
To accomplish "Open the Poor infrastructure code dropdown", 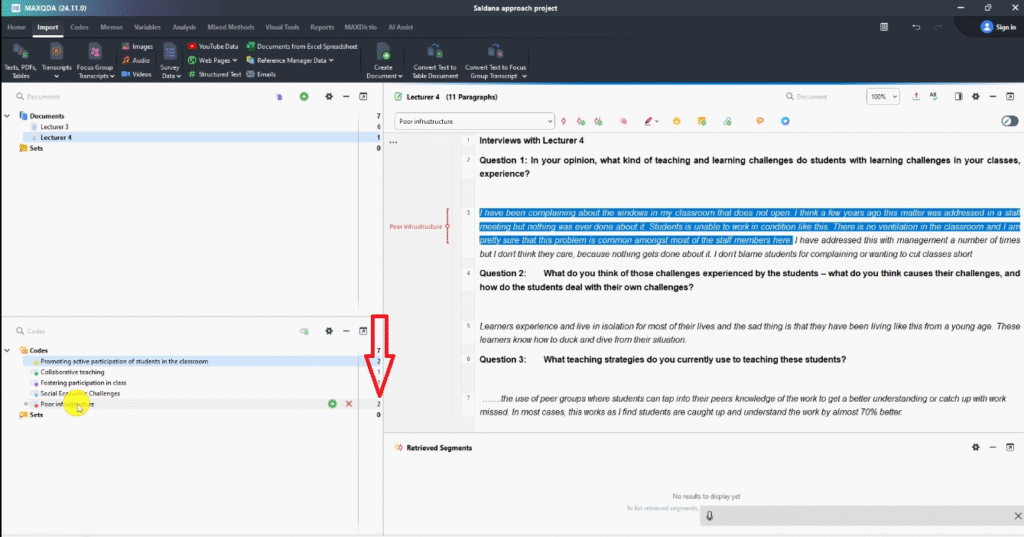I will 548,121.
